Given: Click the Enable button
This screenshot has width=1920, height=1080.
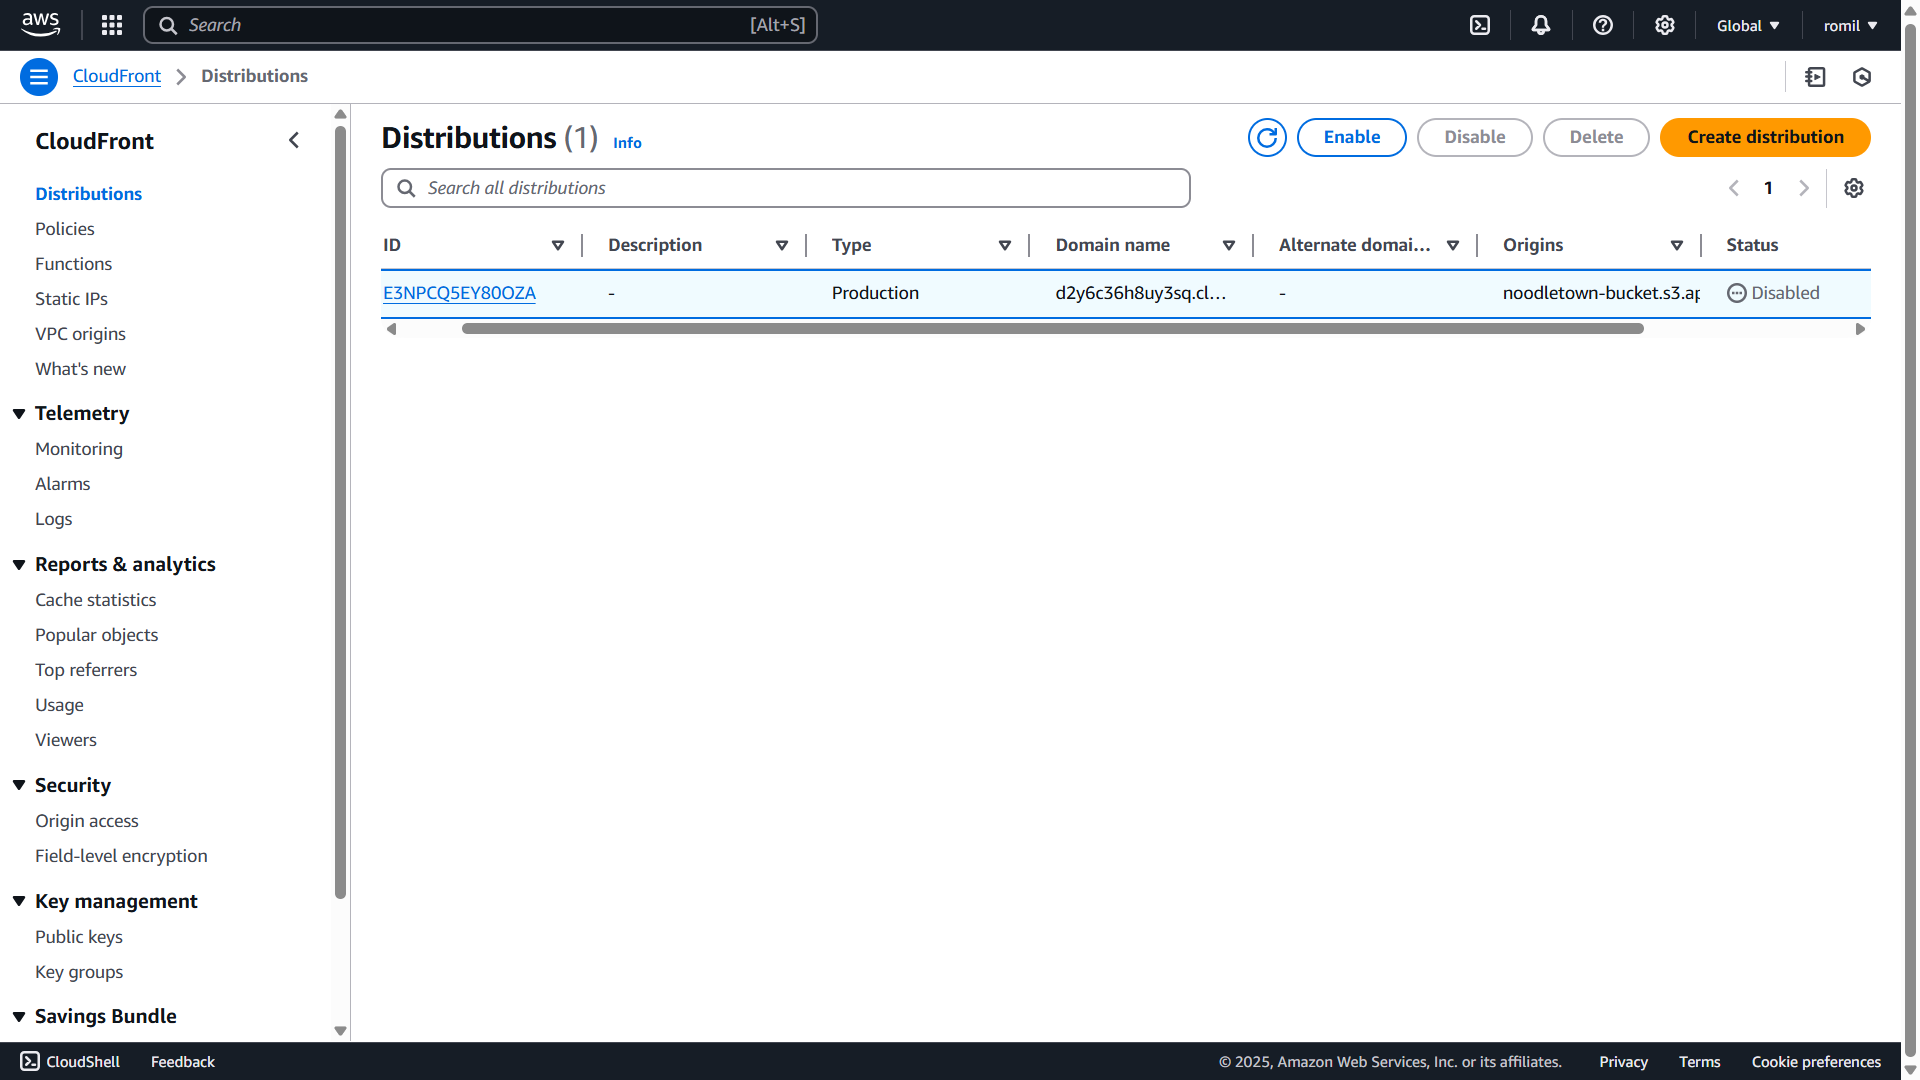Looking at the screenshot, I should click(x=1352, y=137).
